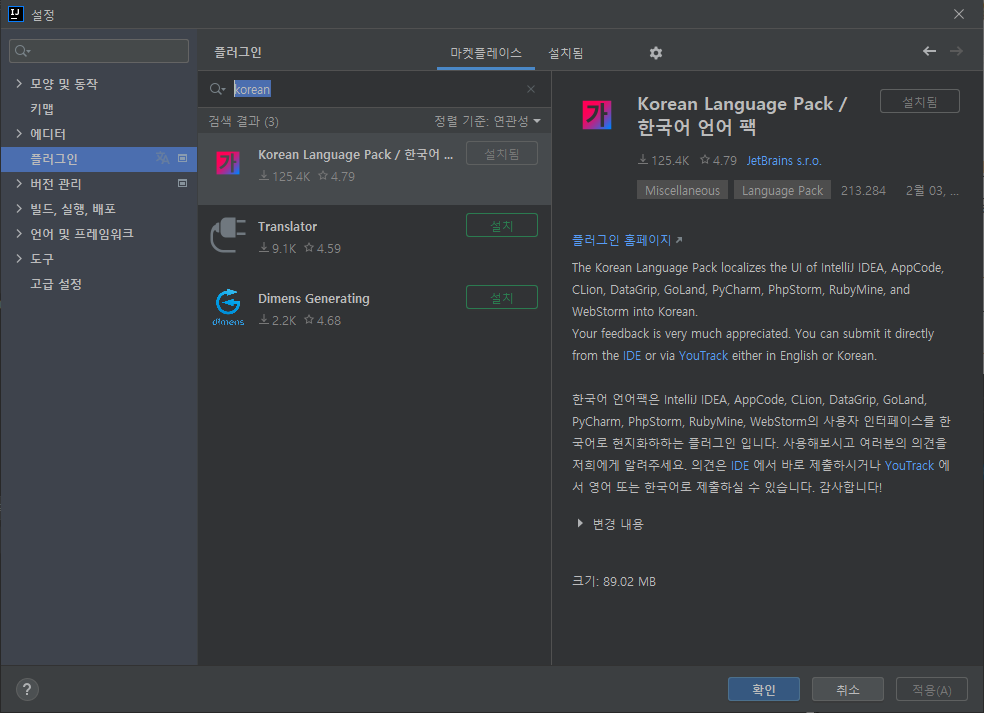Install the Dimens Generating plugin

point(501,298)
